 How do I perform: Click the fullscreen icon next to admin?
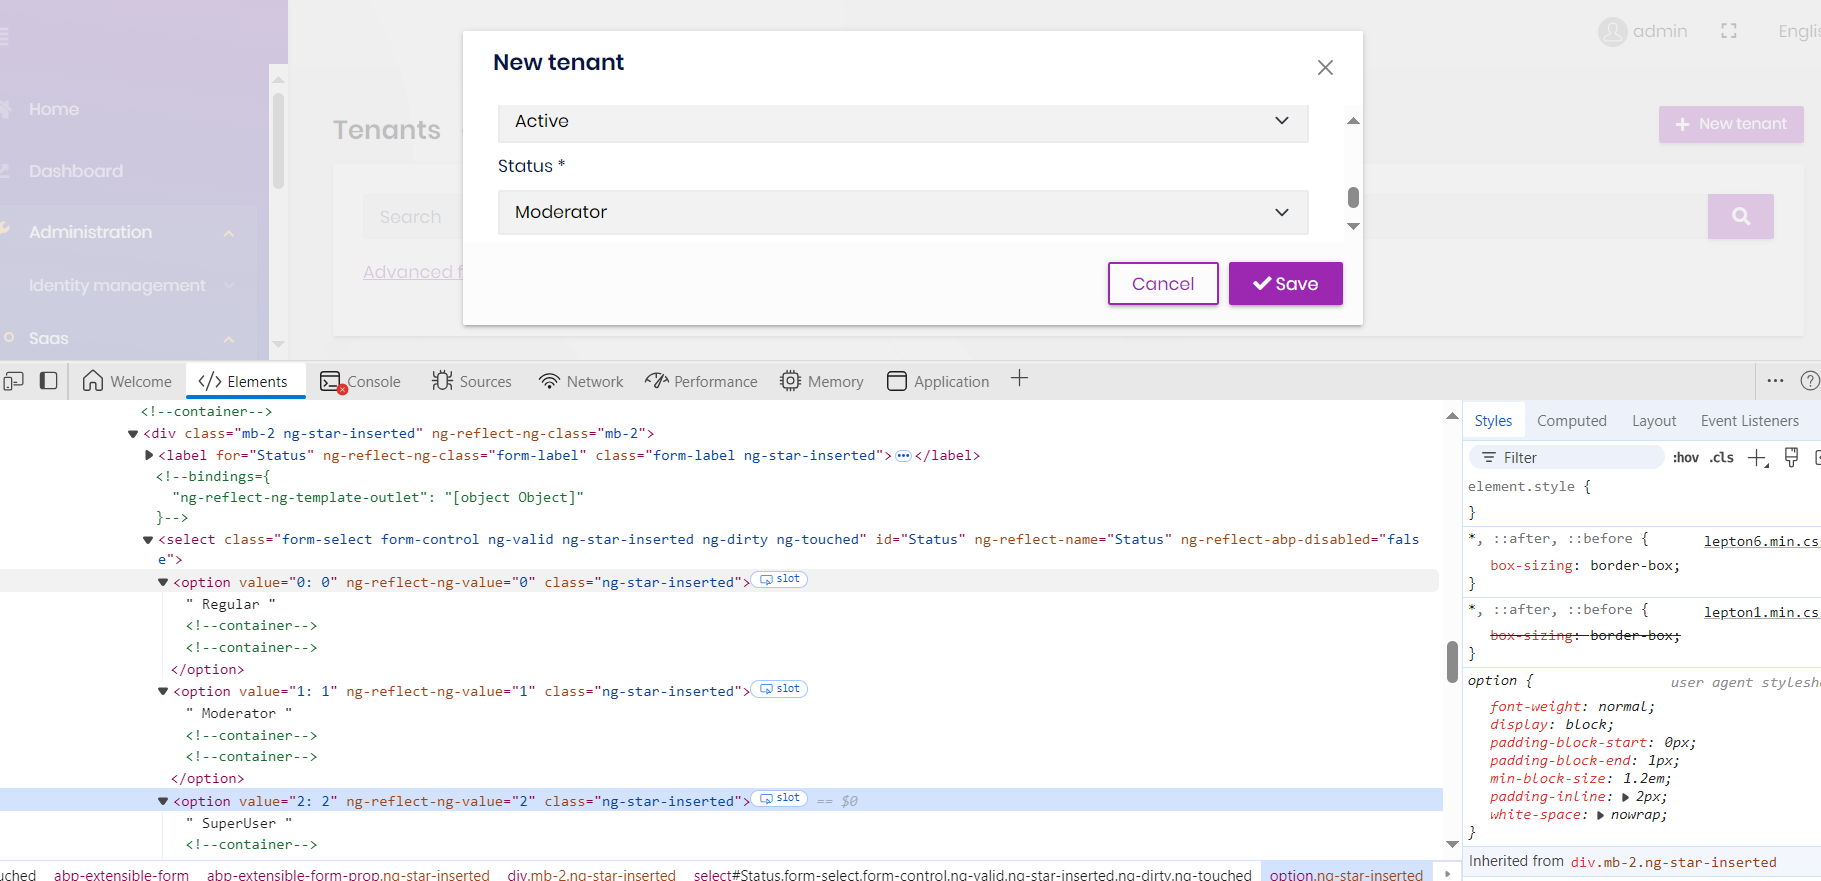1728,31
